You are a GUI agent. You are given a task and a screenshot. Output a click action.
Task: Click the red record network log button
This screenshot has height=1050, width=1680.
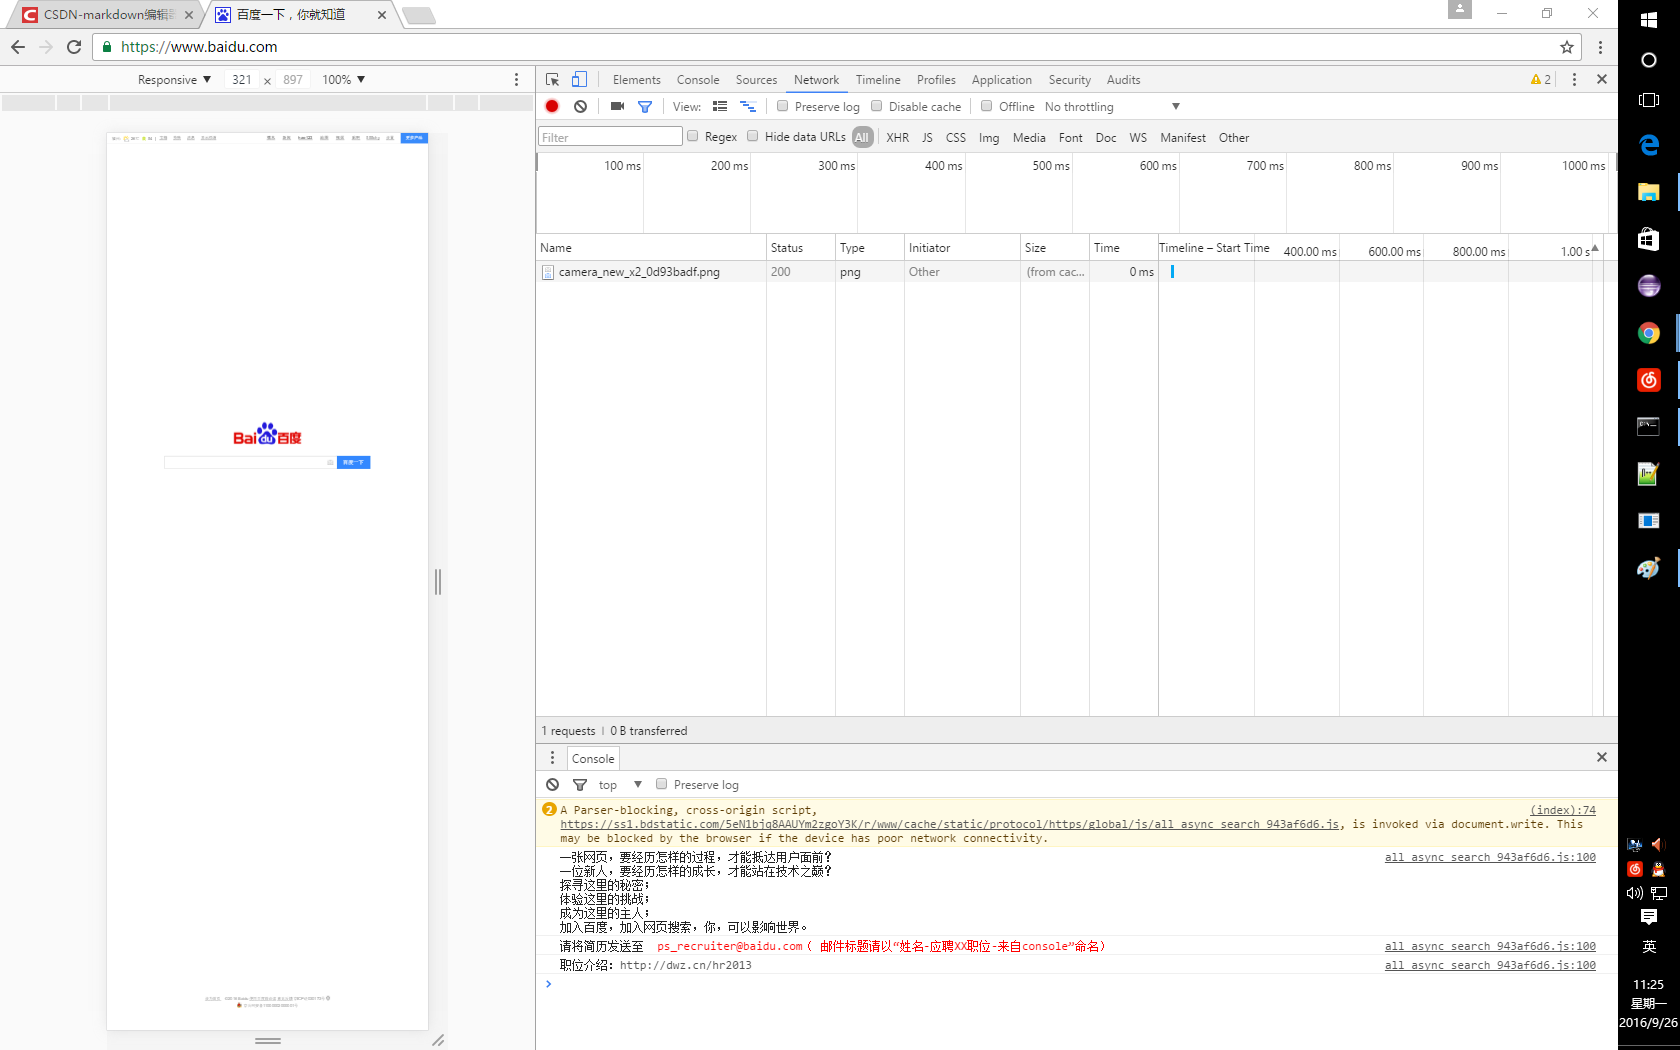552,106
